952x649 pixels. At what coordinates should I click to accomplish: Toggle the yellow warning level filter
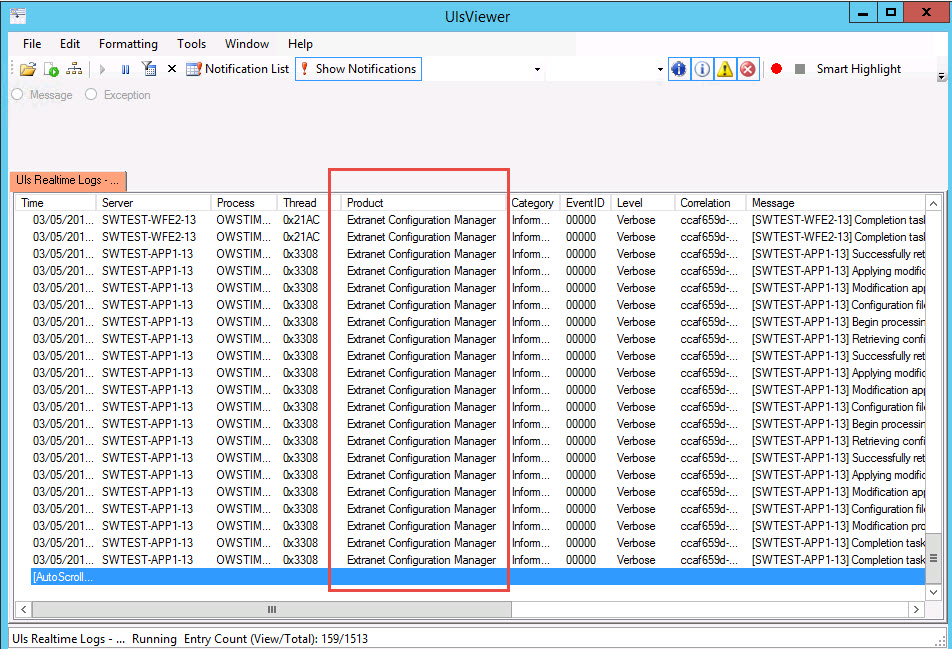point(725,69)
